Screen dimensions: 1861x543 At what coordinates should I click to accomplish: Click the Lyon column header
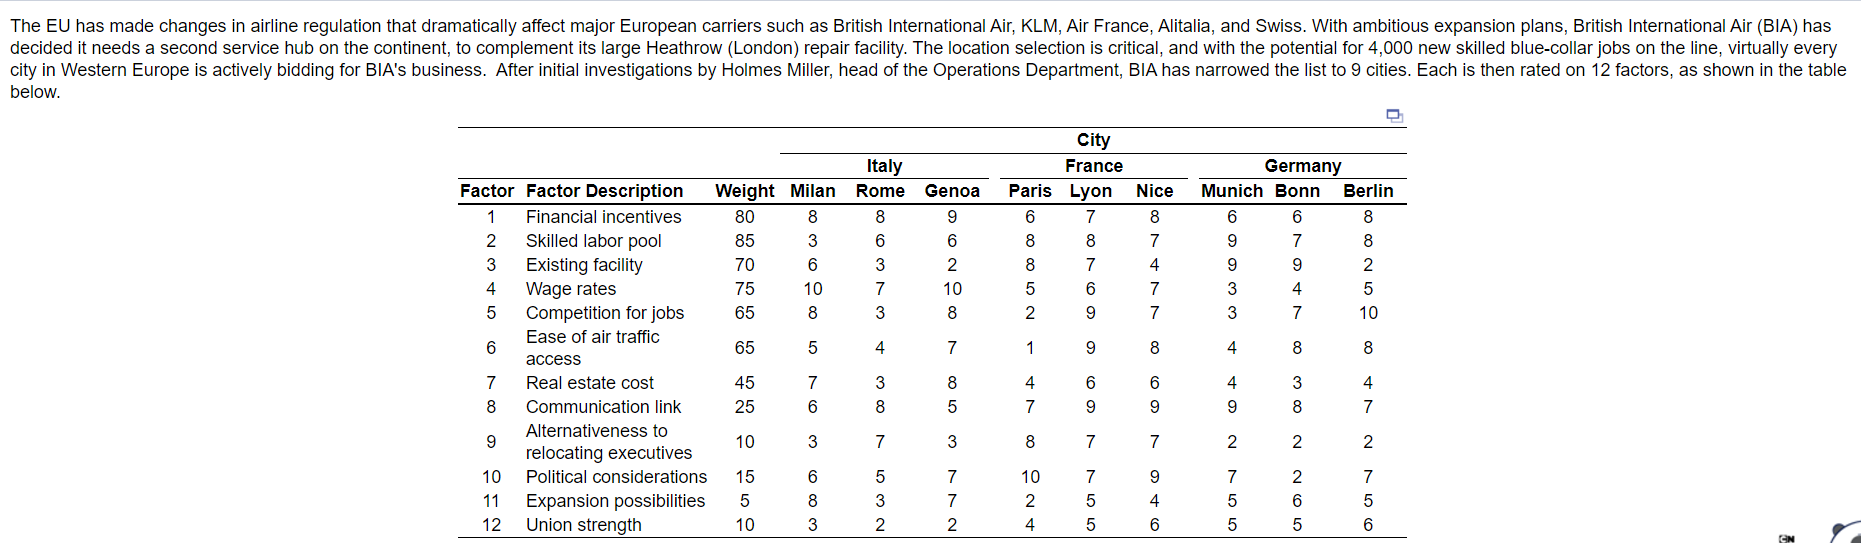click(1090, 191)
